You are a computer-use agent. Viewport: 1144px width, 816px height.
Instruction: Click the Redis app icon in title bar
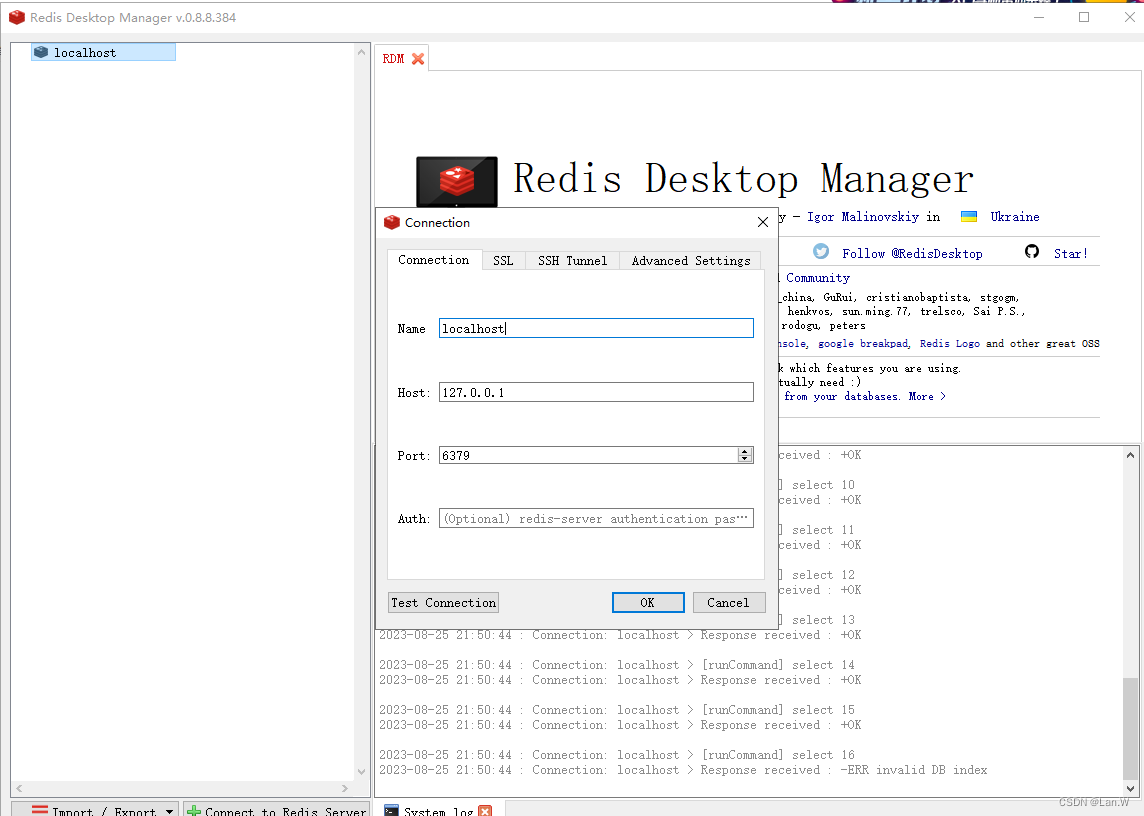point(17,18)
